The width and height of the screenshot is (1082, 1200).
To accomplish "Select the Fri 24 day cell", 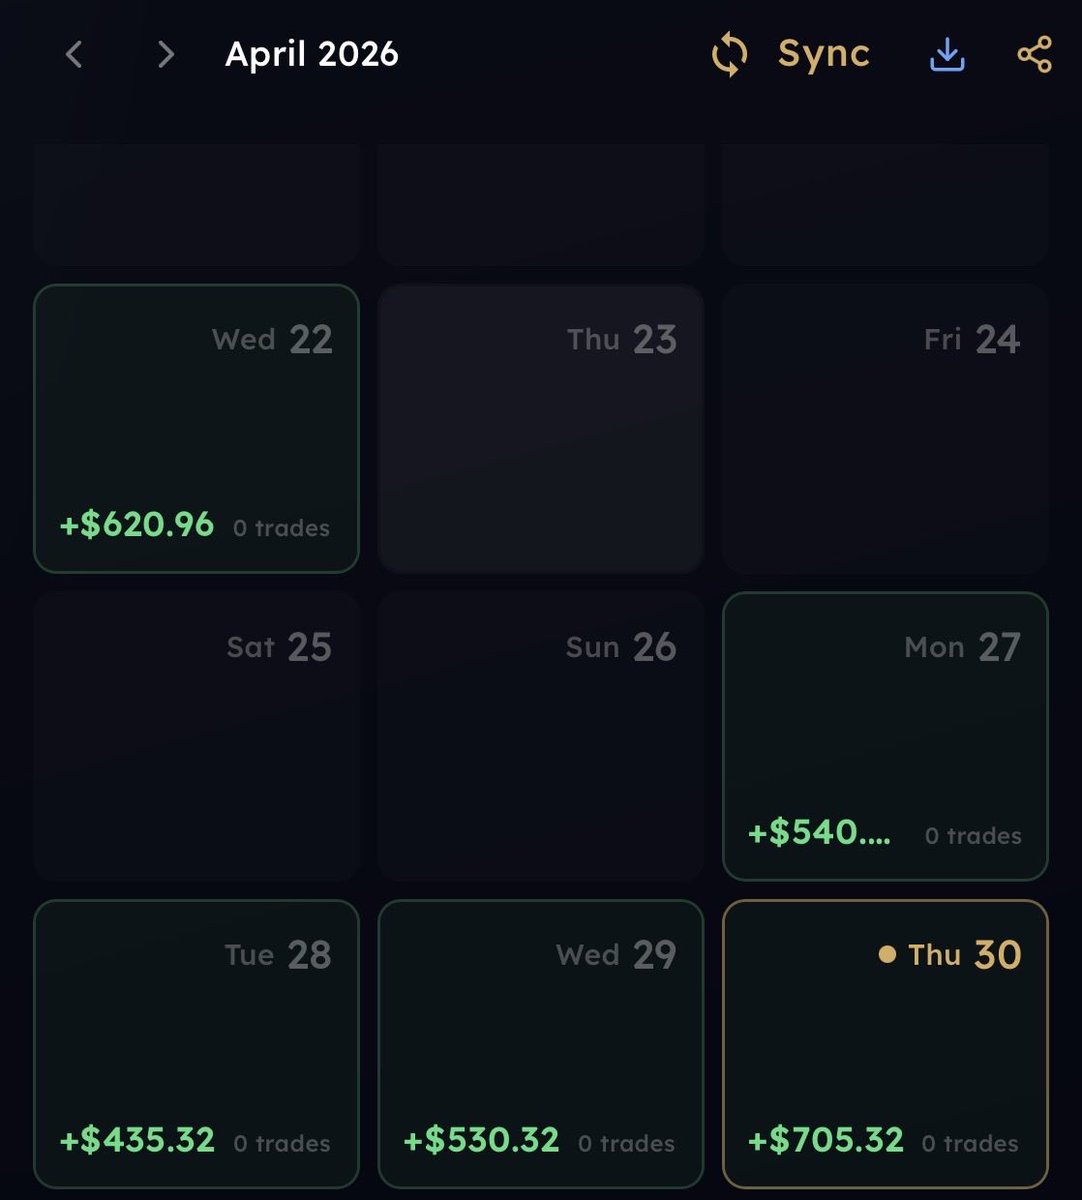I will 885,429.
